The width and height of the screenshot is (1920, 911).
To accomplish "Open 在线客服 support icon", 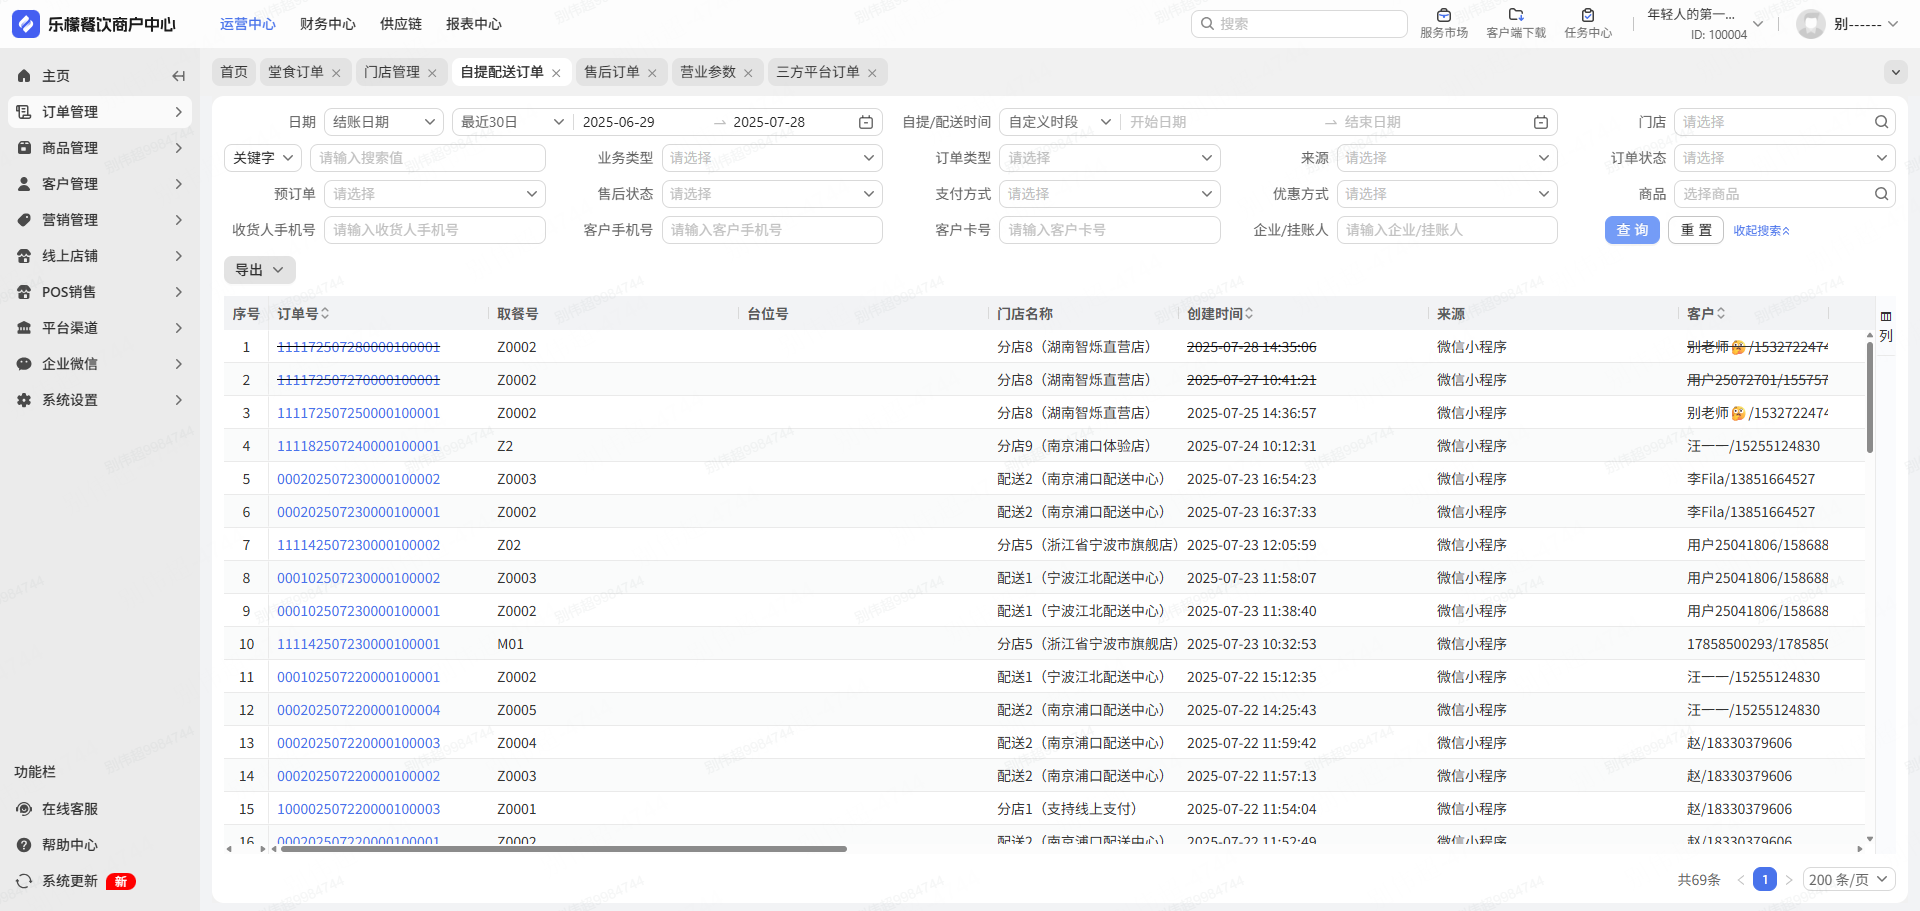I will tap(24, 809).
